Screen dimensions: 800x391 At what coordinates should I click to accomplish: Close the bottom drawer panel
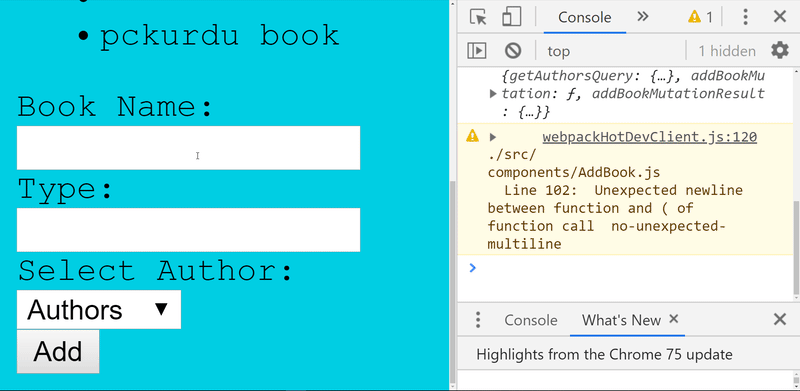click(780, 320)
